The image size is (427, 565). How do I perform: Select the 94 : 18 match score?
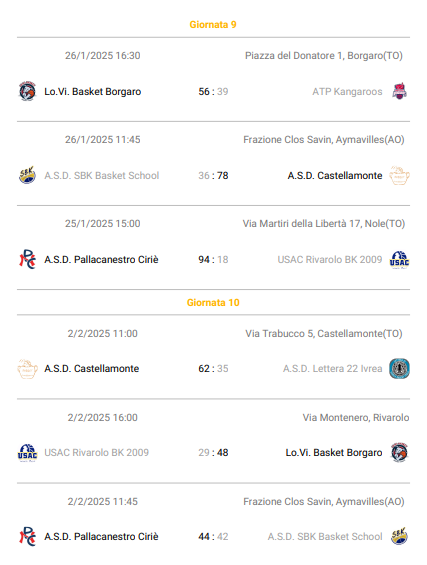pos(213,259)
